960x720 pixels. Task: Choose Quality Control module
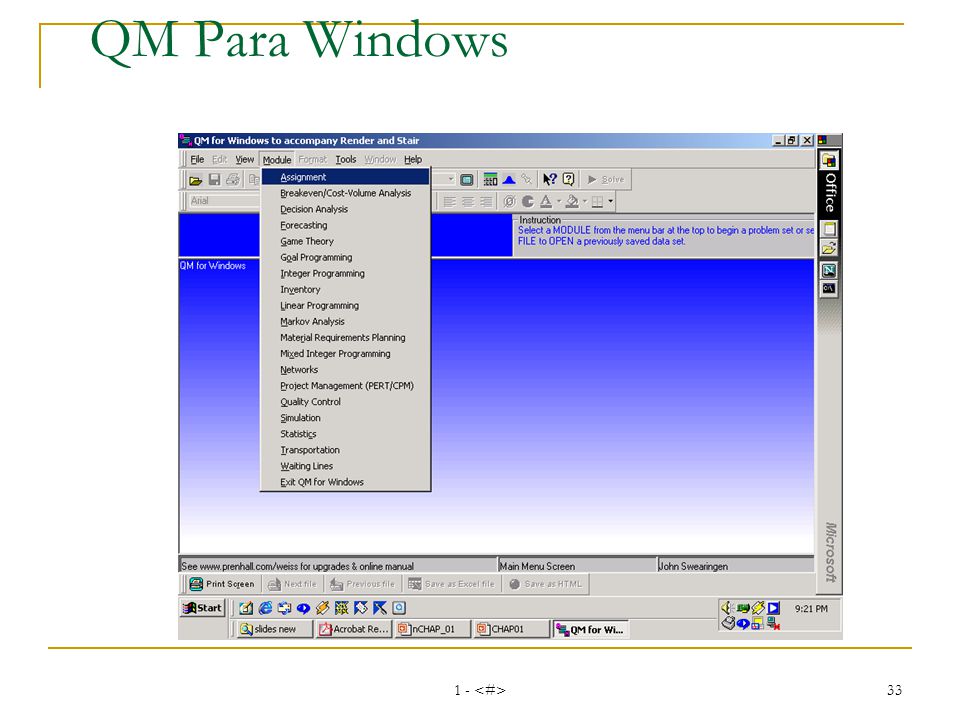coord(345,402)
